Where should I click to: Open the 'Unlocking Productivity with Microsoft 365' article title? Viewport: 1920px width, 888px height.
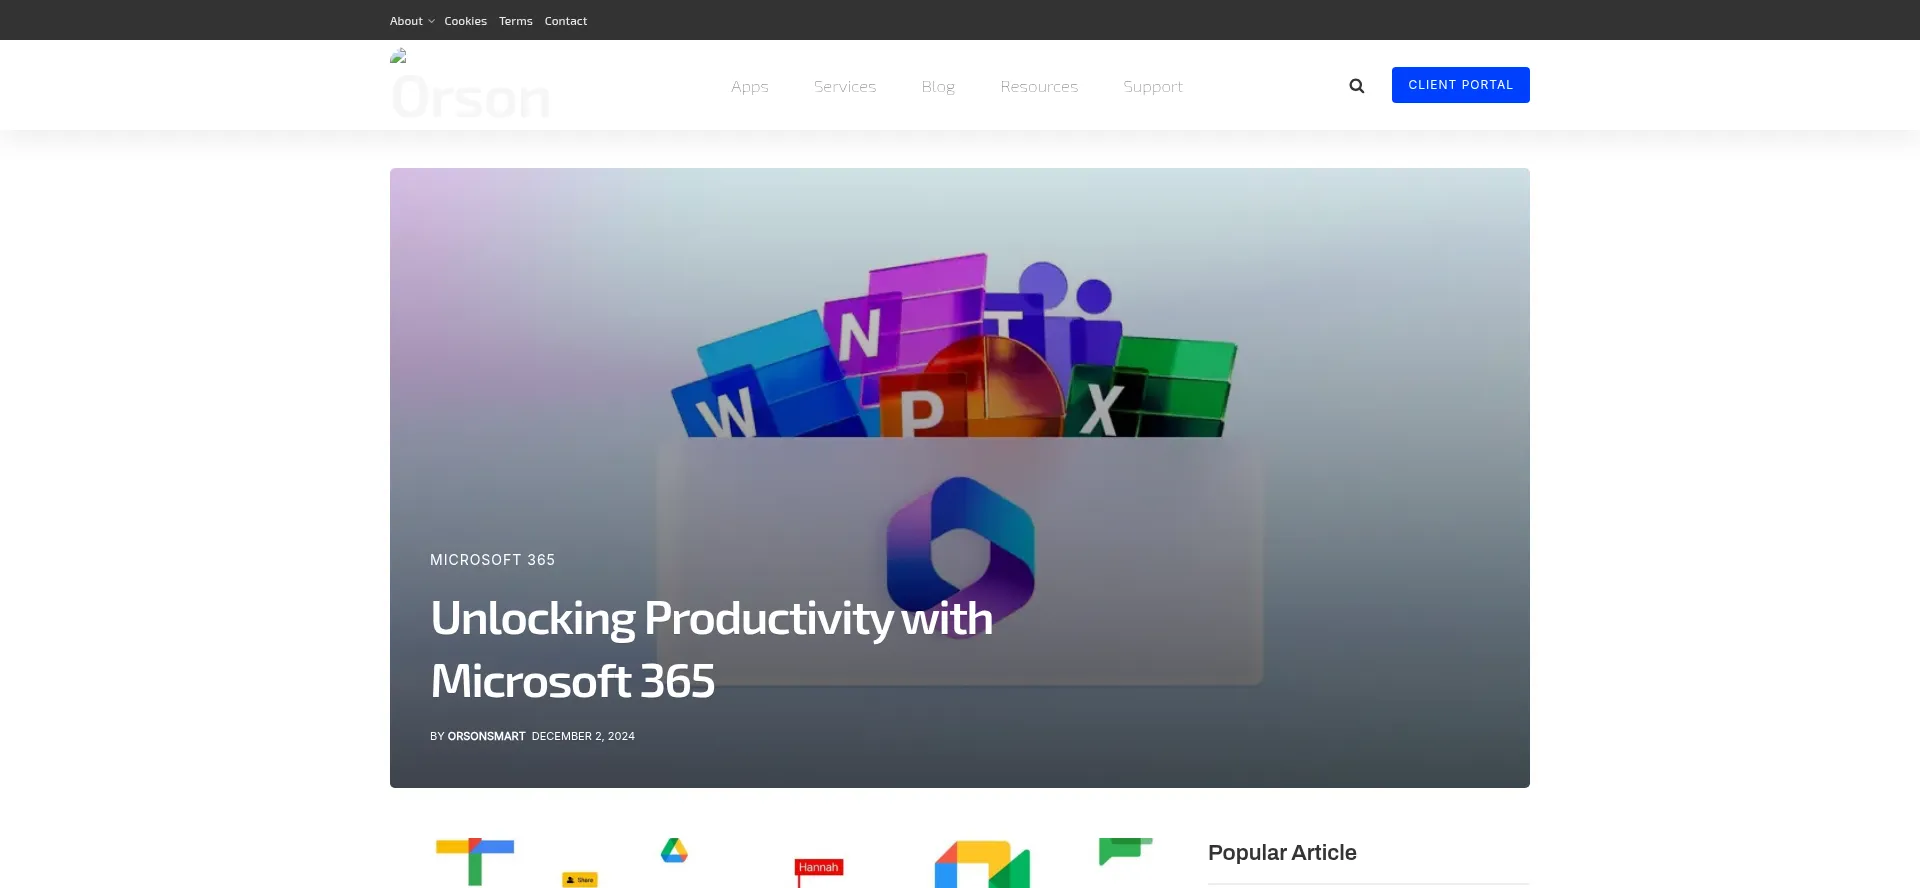710,649
